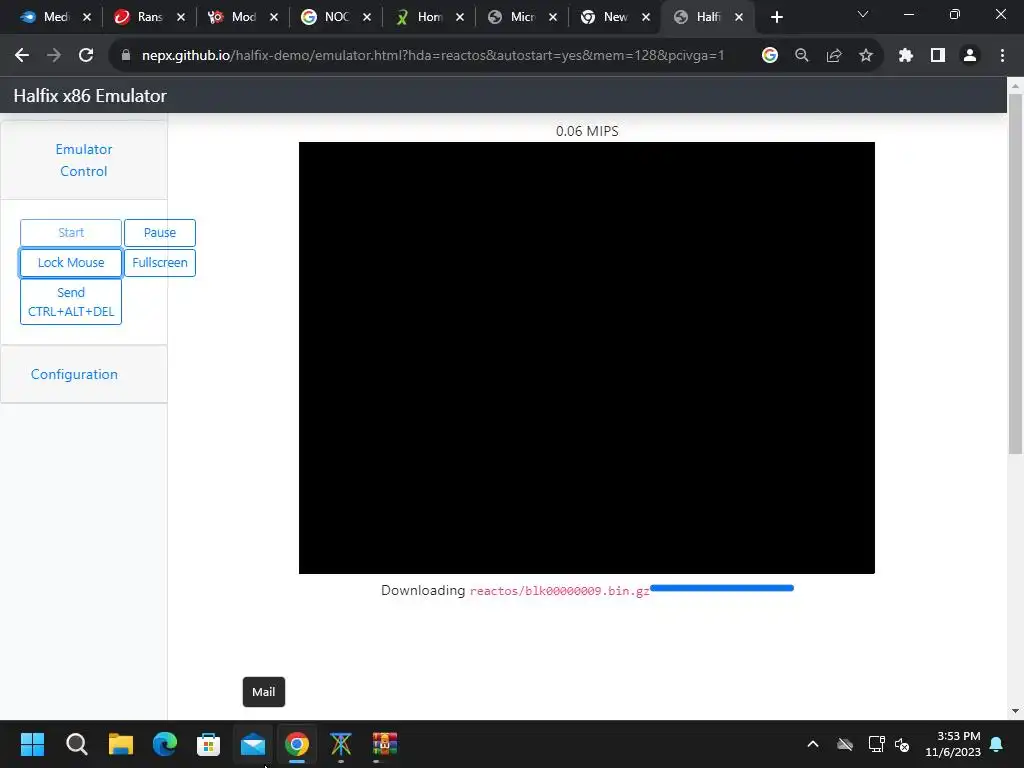Open File Explorer from taskbar
Image resolution: width=1024 pixels, height=768 pixels.
(121, 744)
